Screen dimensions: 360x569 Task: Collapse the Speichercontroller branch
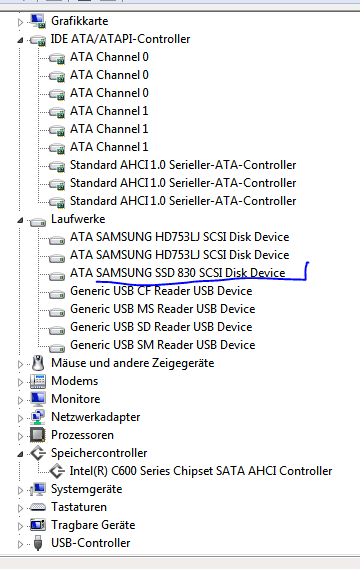coord(21,454)
